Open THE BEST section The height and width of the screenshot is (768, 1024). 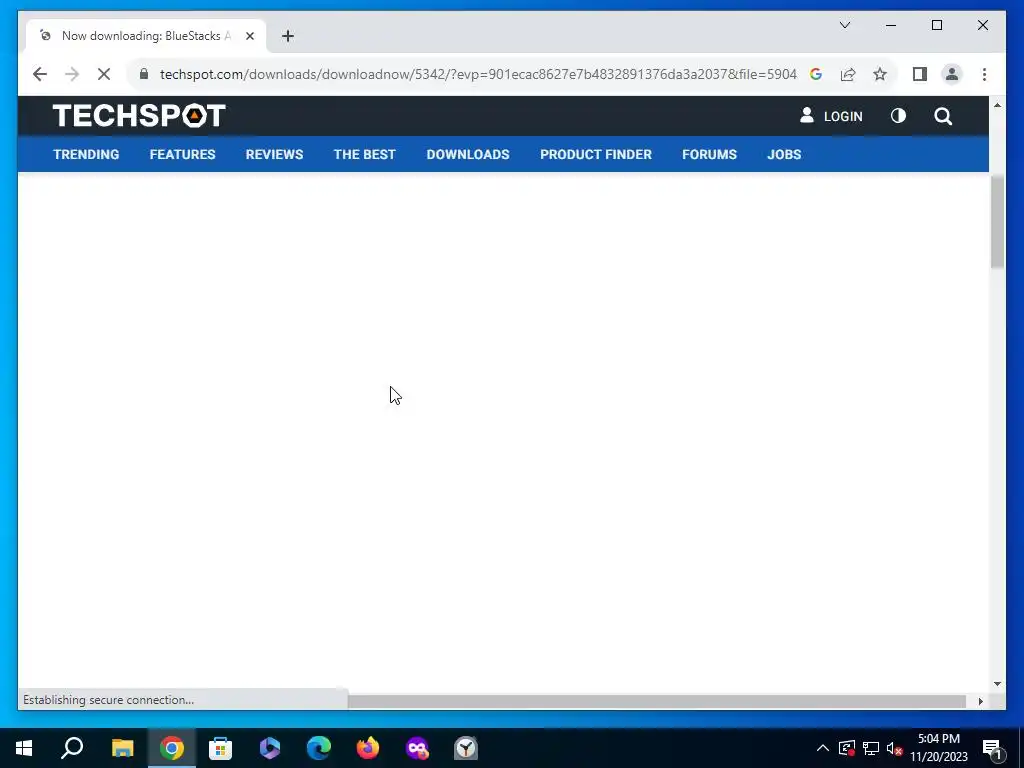click(364, 154)
